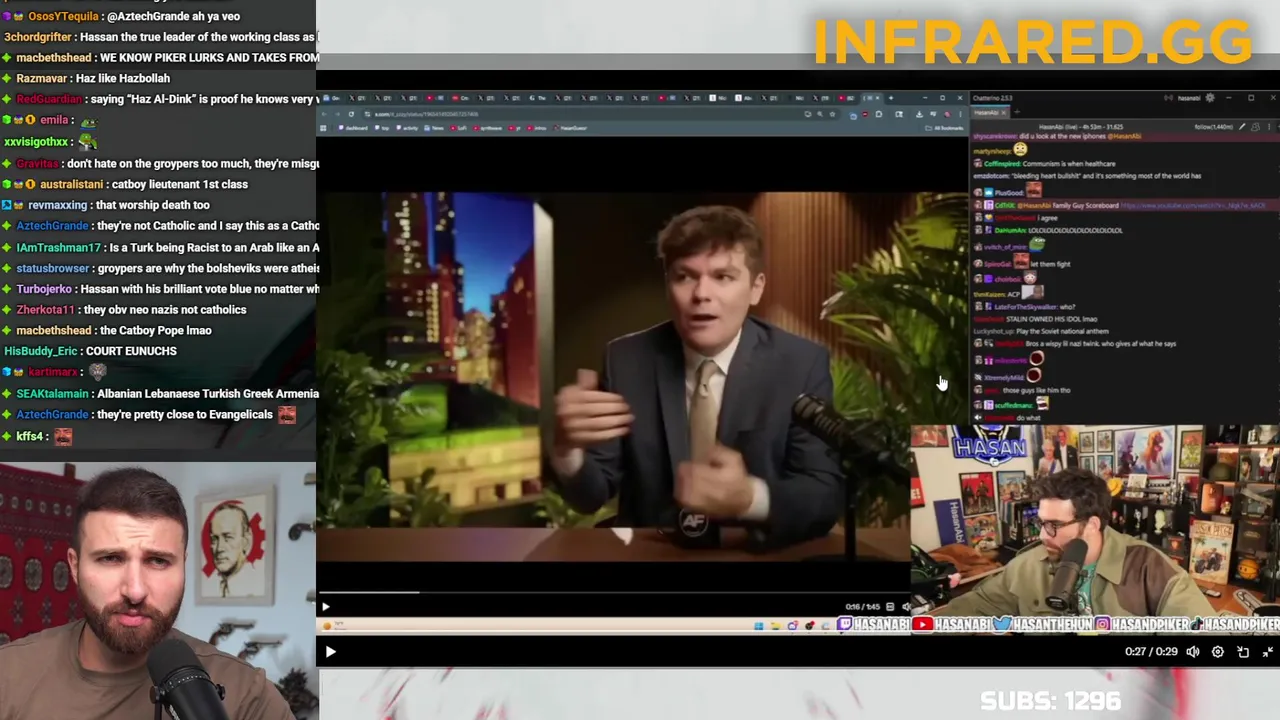Open Chatterino settings gear in nested window
The width and height of the screenshot is (1280, 720).
[x=1209, y=98]
